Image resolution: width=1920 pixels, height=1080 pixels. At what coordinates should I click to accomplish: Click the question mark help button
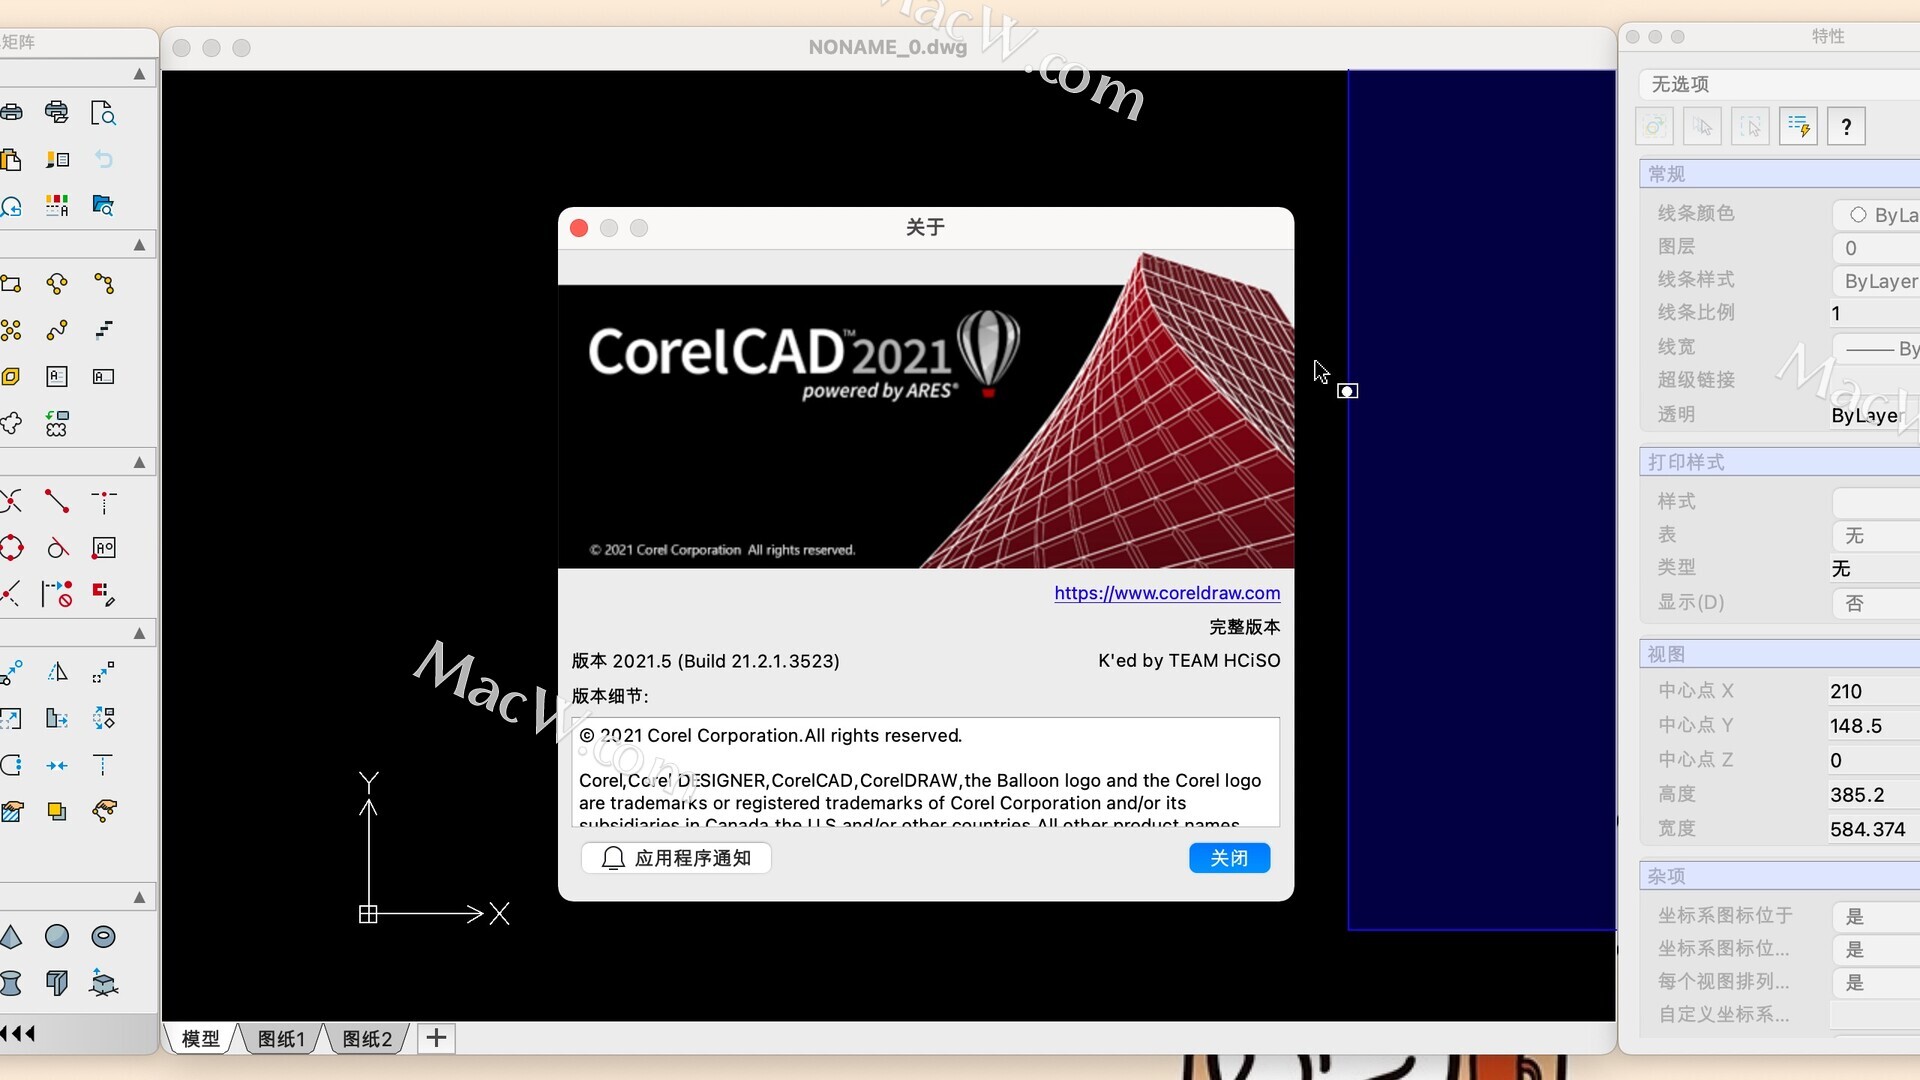(1846, 127)
